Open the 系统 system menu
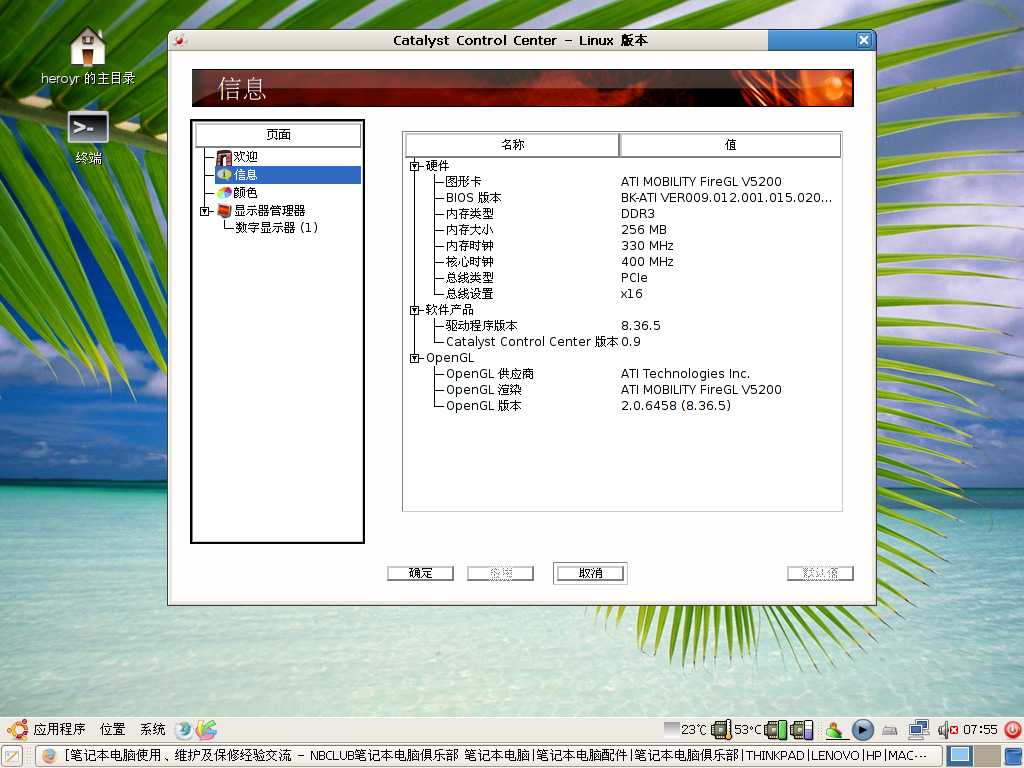The width and height of the screenshot is (1024, 768). (x=153, y=730)
